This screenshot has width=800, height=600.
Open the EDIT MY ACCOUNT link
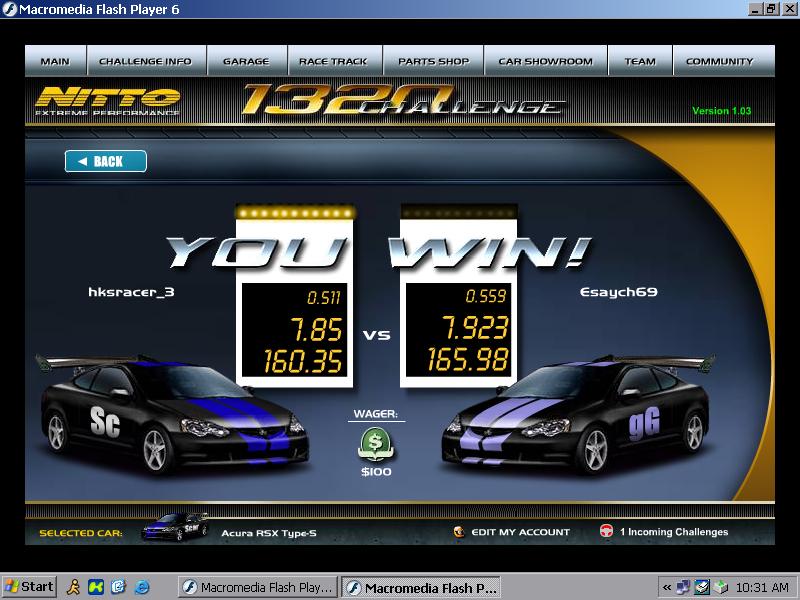[x=520, y=532]
